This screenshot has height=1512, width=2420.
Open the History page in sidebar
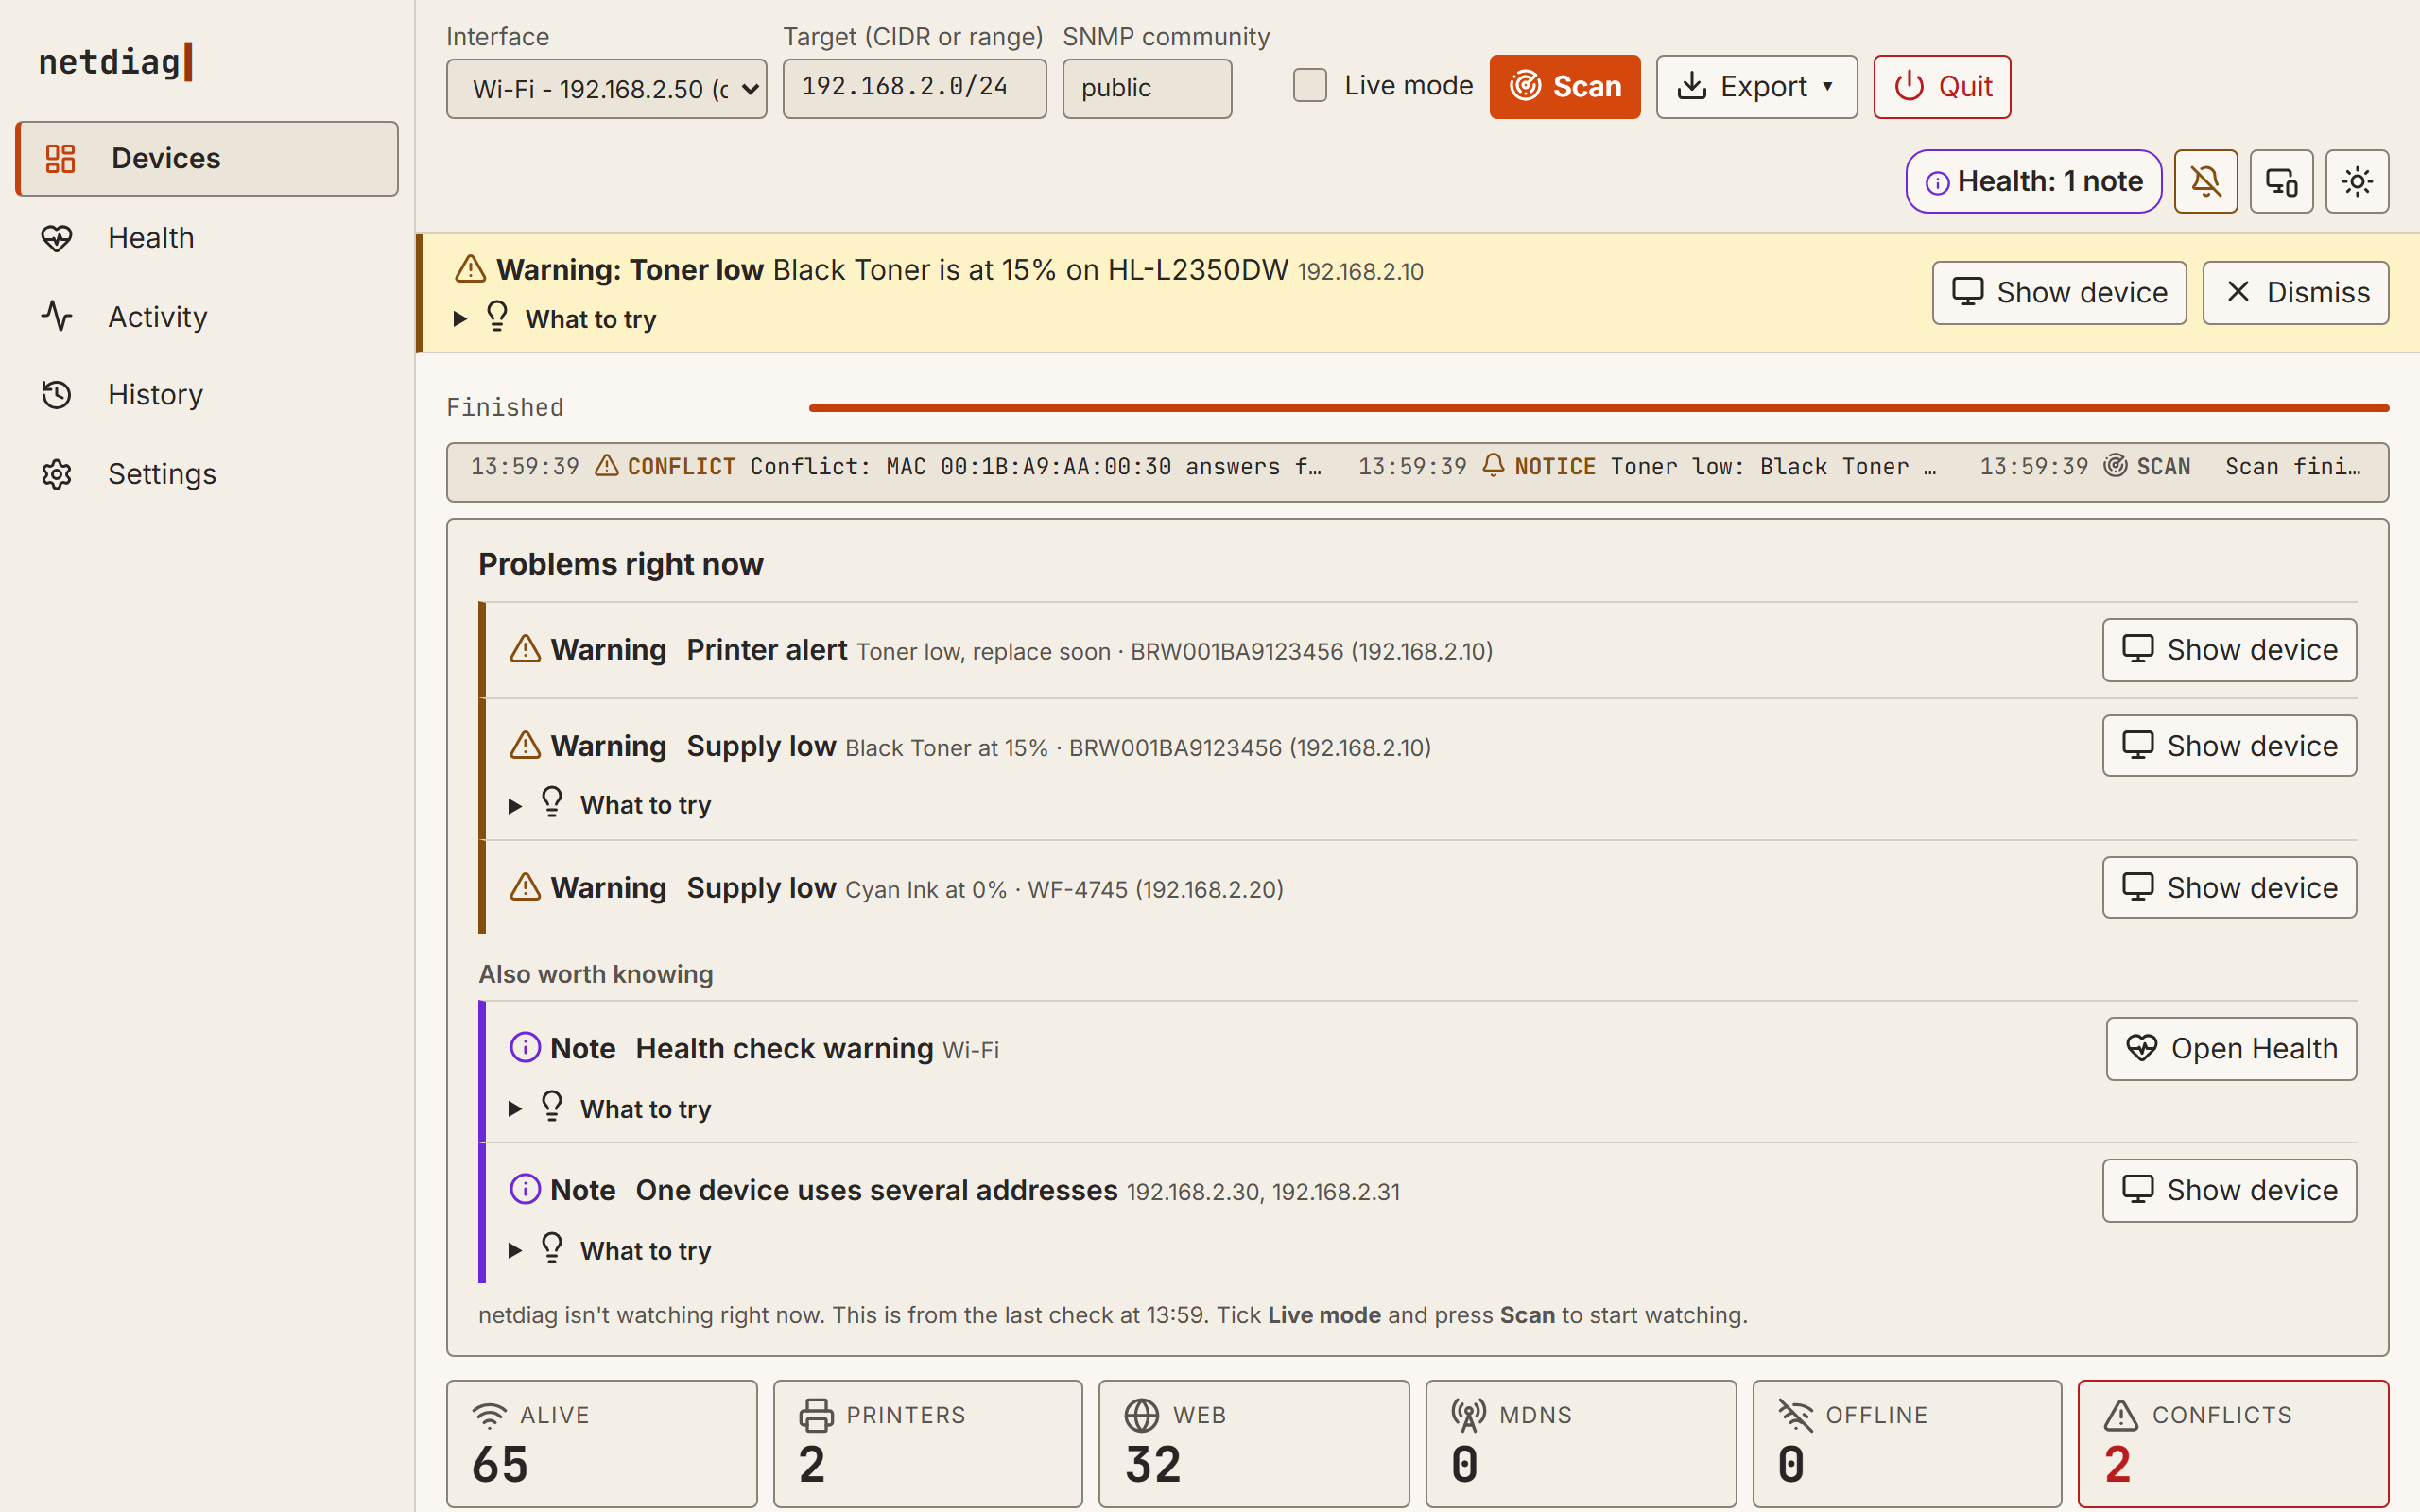coord(207,395)
